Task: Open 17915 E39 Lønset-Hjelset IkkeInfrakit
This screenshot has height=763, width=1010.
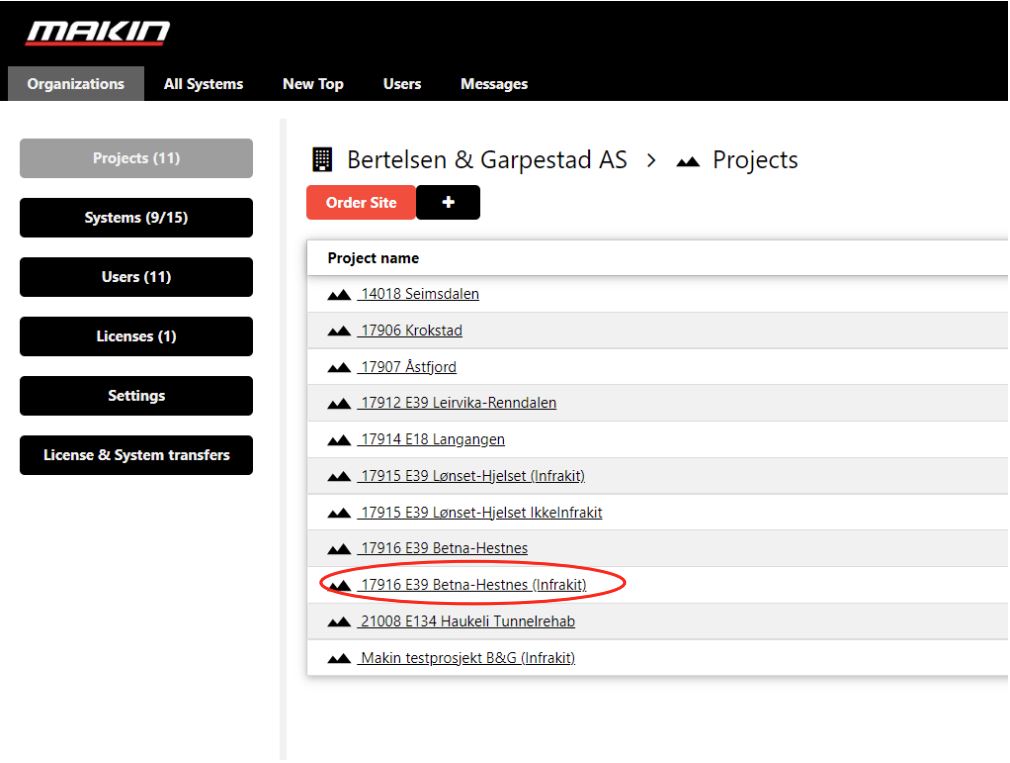Action: point(481,513)
